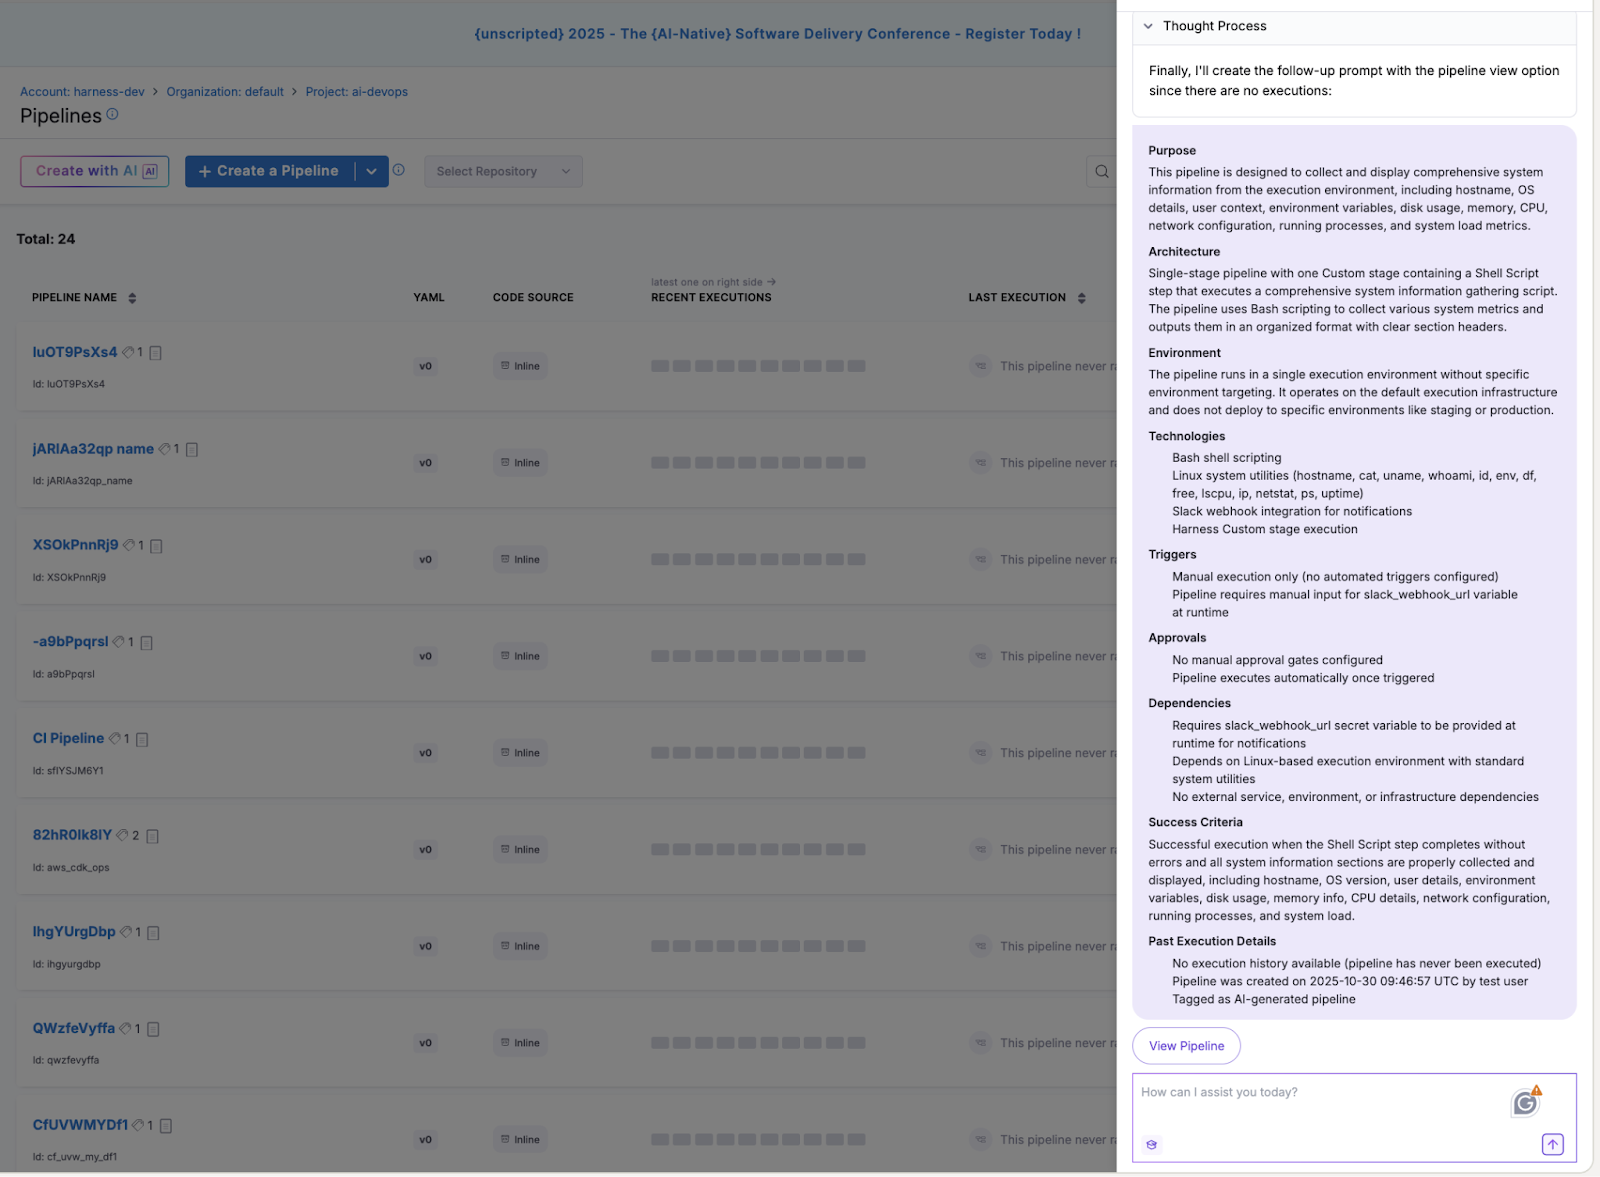Click the 'Past Execution Details' heading

(1212, 942)
